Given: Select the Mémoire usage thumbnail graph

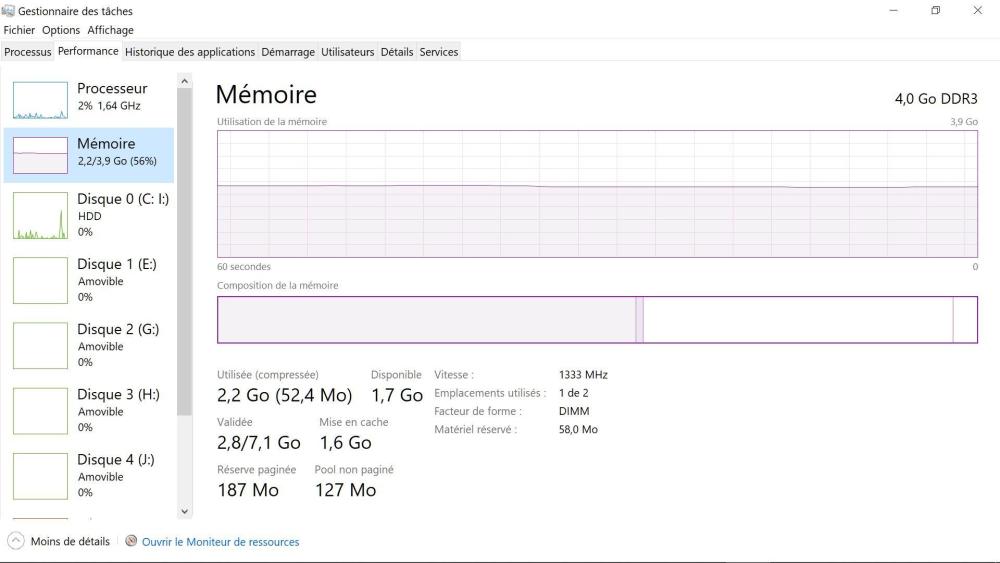Looking at the screenshot, I should [40, 155].
